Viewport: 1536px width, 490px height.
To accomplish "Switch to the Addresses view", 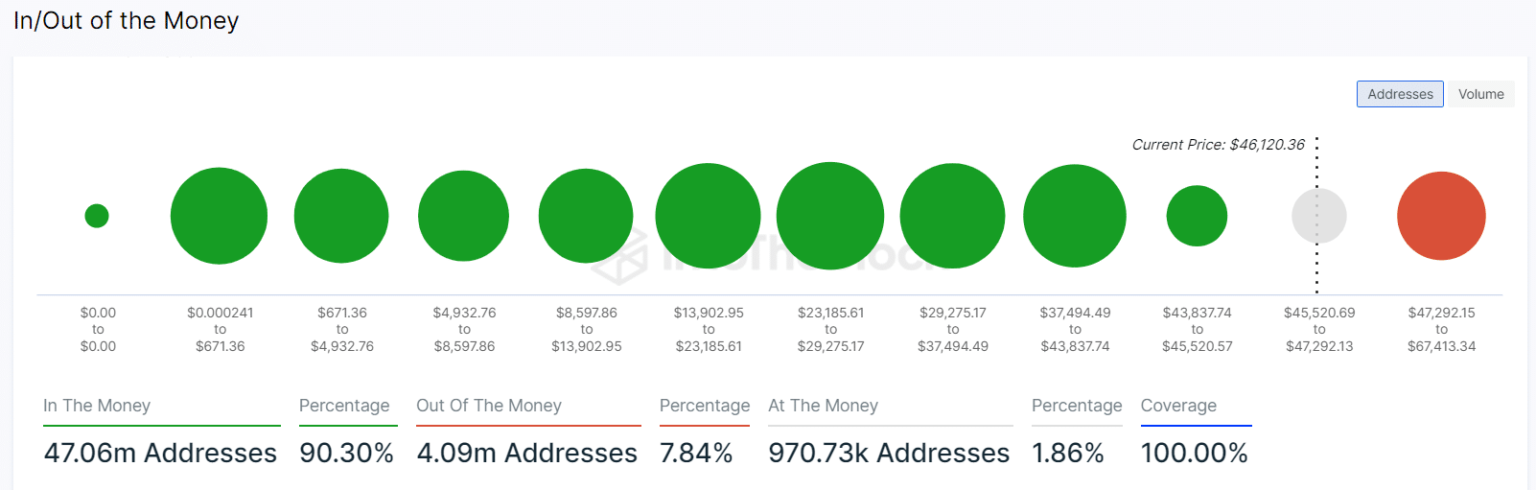I will (1399, 94).
